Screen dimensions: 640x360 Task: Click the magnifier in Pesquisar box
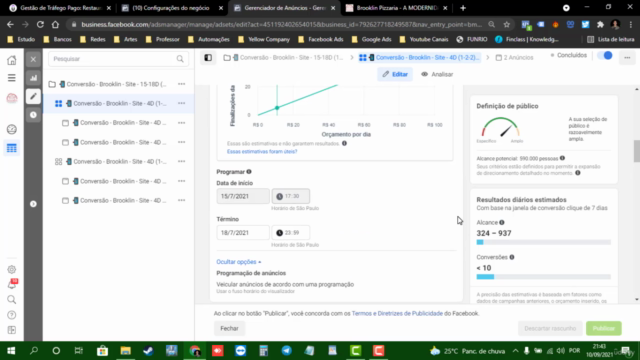[x=180, y=59]
